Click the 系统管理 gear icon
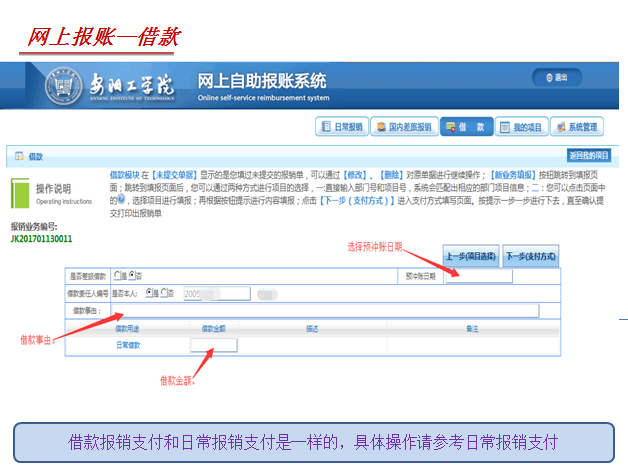Image resolution: width=628 pixels, height=472 pixels. [x=560, y=127]
